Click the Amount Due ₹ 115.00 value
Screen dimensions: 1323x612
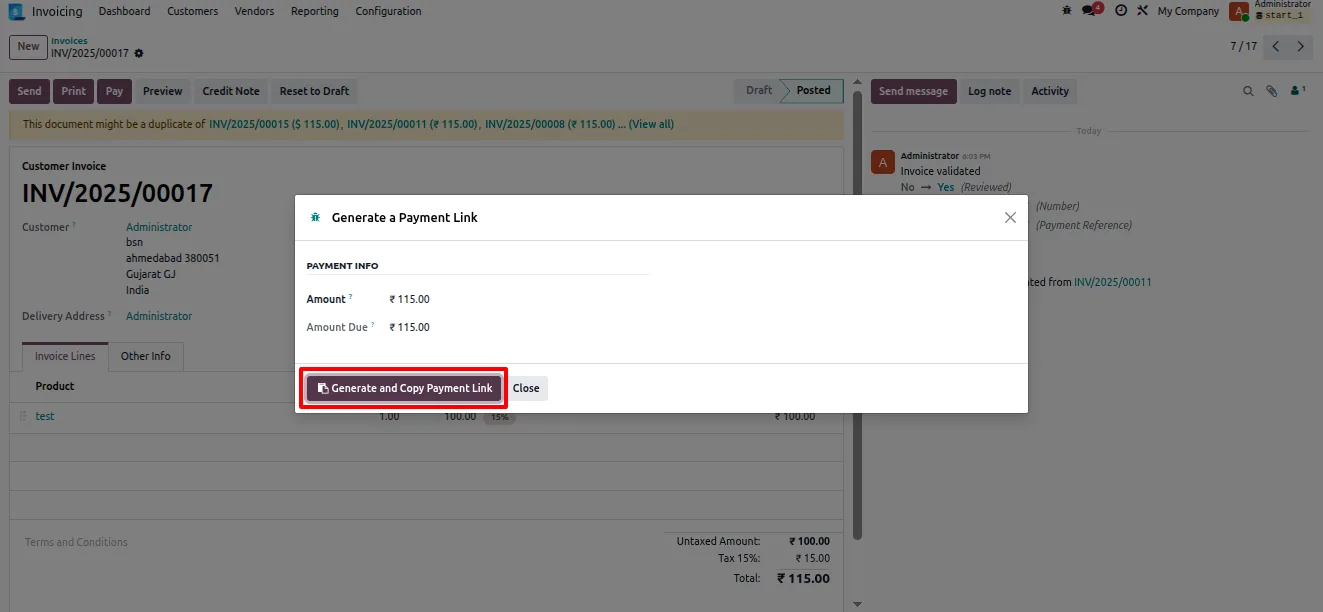coord(409,327)
